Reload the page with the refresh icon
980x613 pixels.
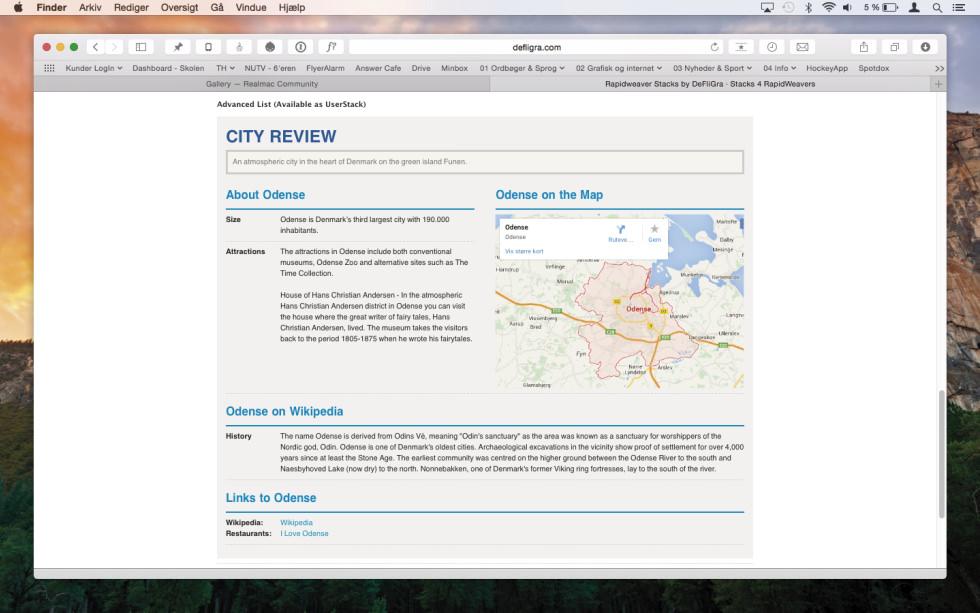[714, 47]
